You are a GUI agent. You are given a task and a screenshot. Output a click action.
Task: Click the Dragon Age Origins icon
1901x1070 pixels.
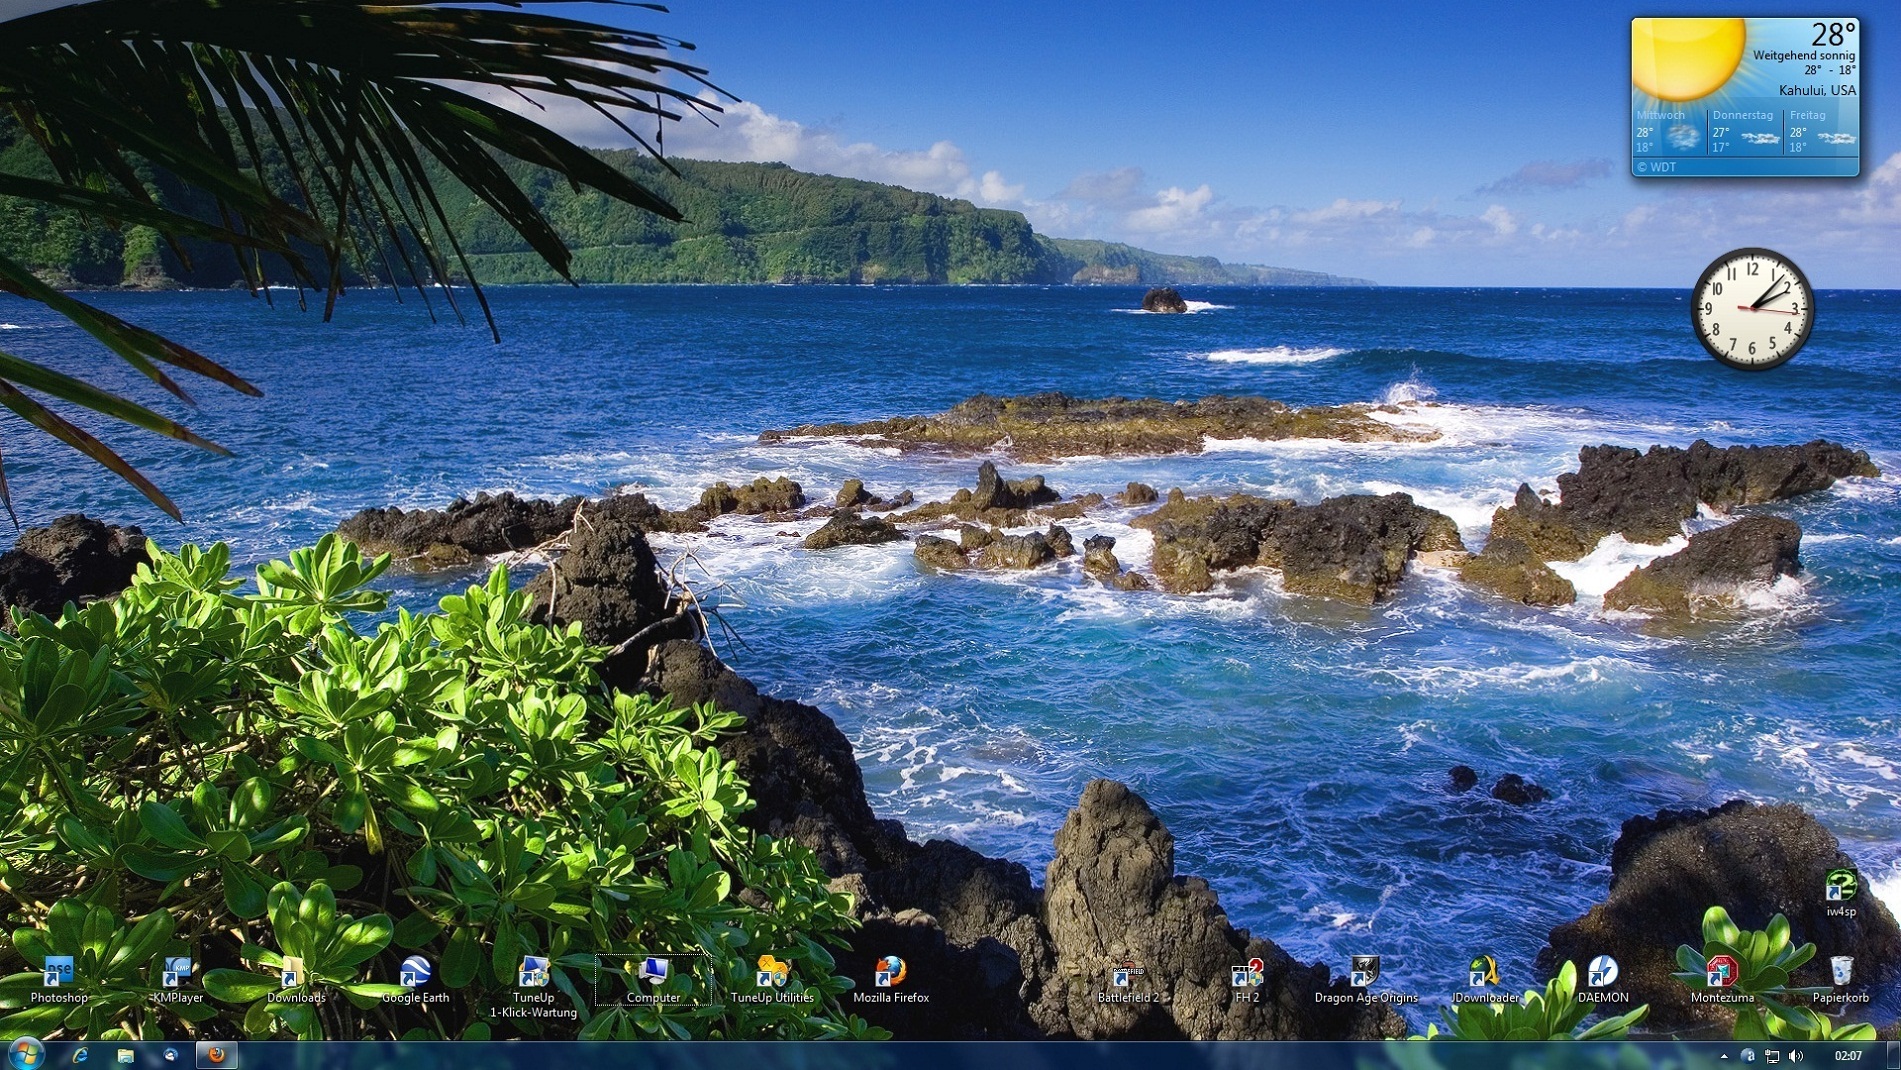click(x=1365, y=973)
